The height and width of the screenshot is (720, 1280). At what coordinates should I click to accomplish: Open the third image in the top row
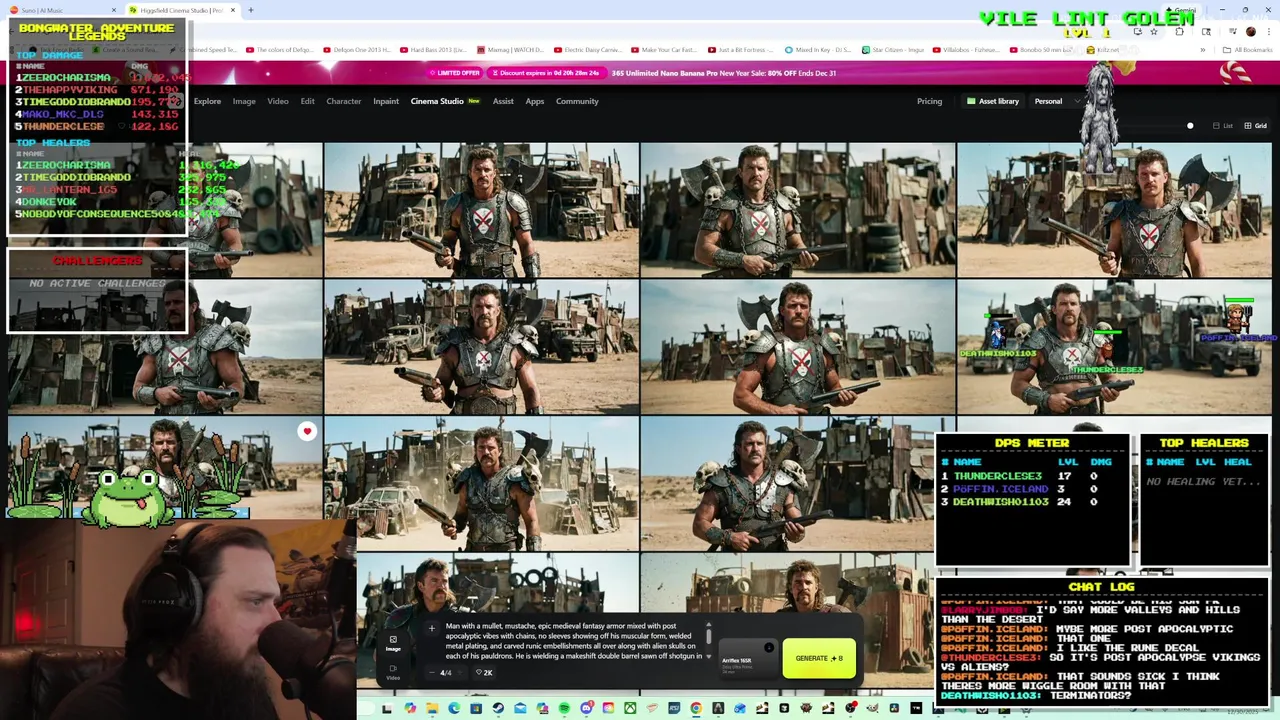798,209
